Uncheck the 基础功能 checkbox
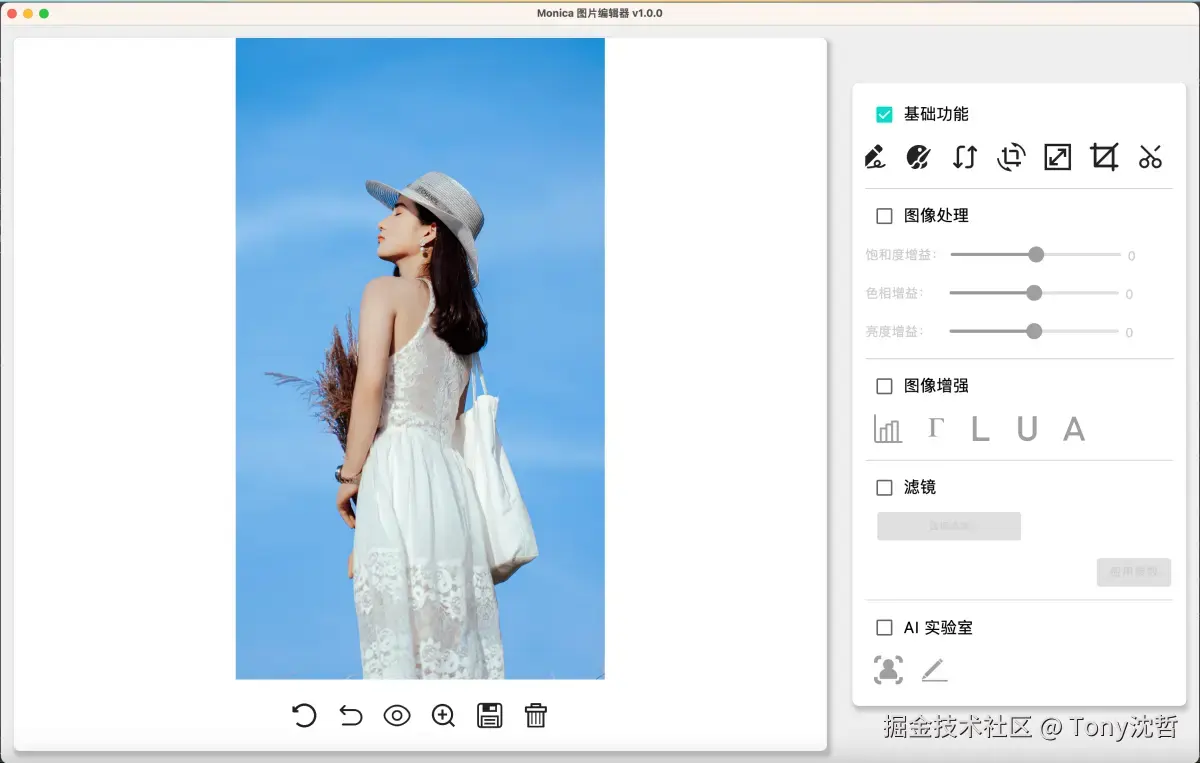Screen dimensions: 1200x763 click(884, 114)
